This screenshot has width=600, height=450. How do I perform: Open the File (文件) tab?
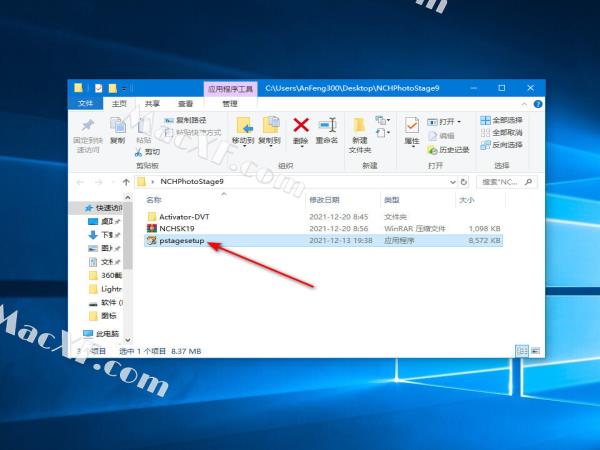tap(85, 103)
